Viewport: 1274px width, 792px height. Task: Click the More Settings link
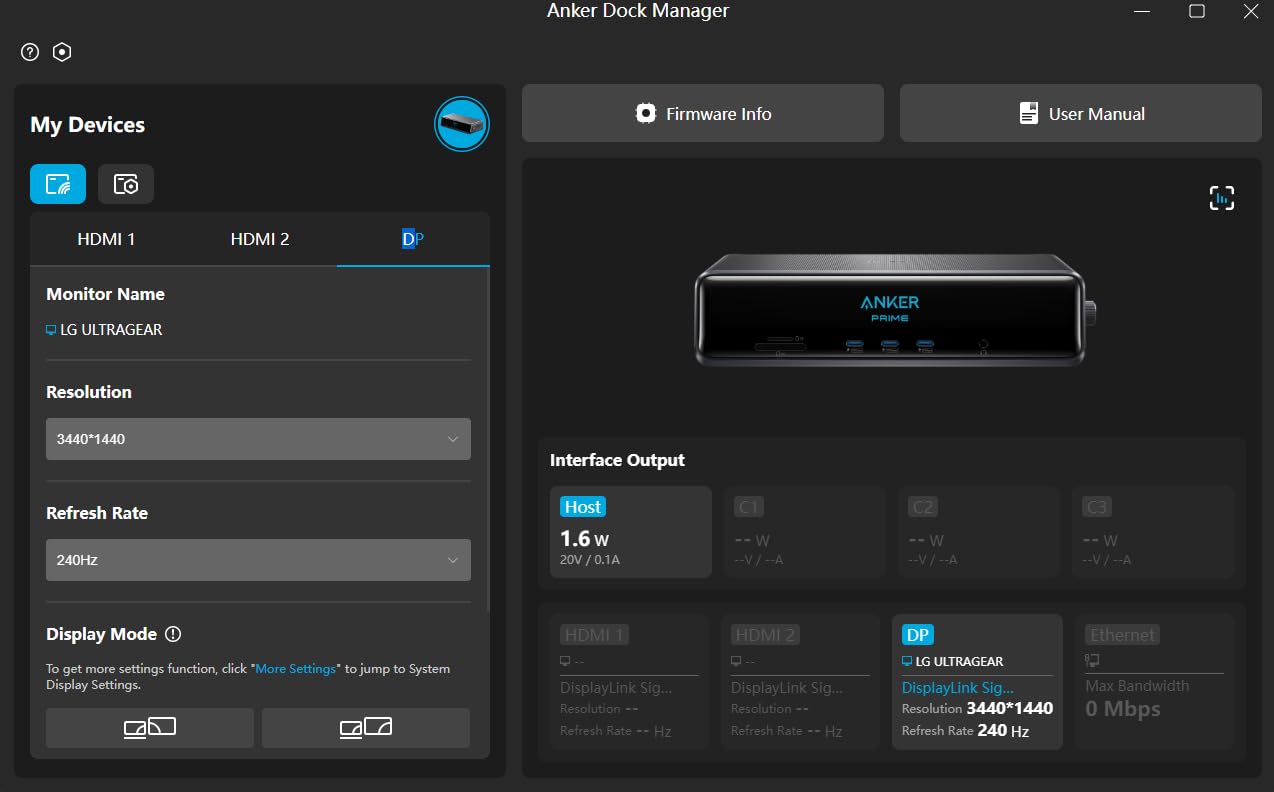point(296,668)
